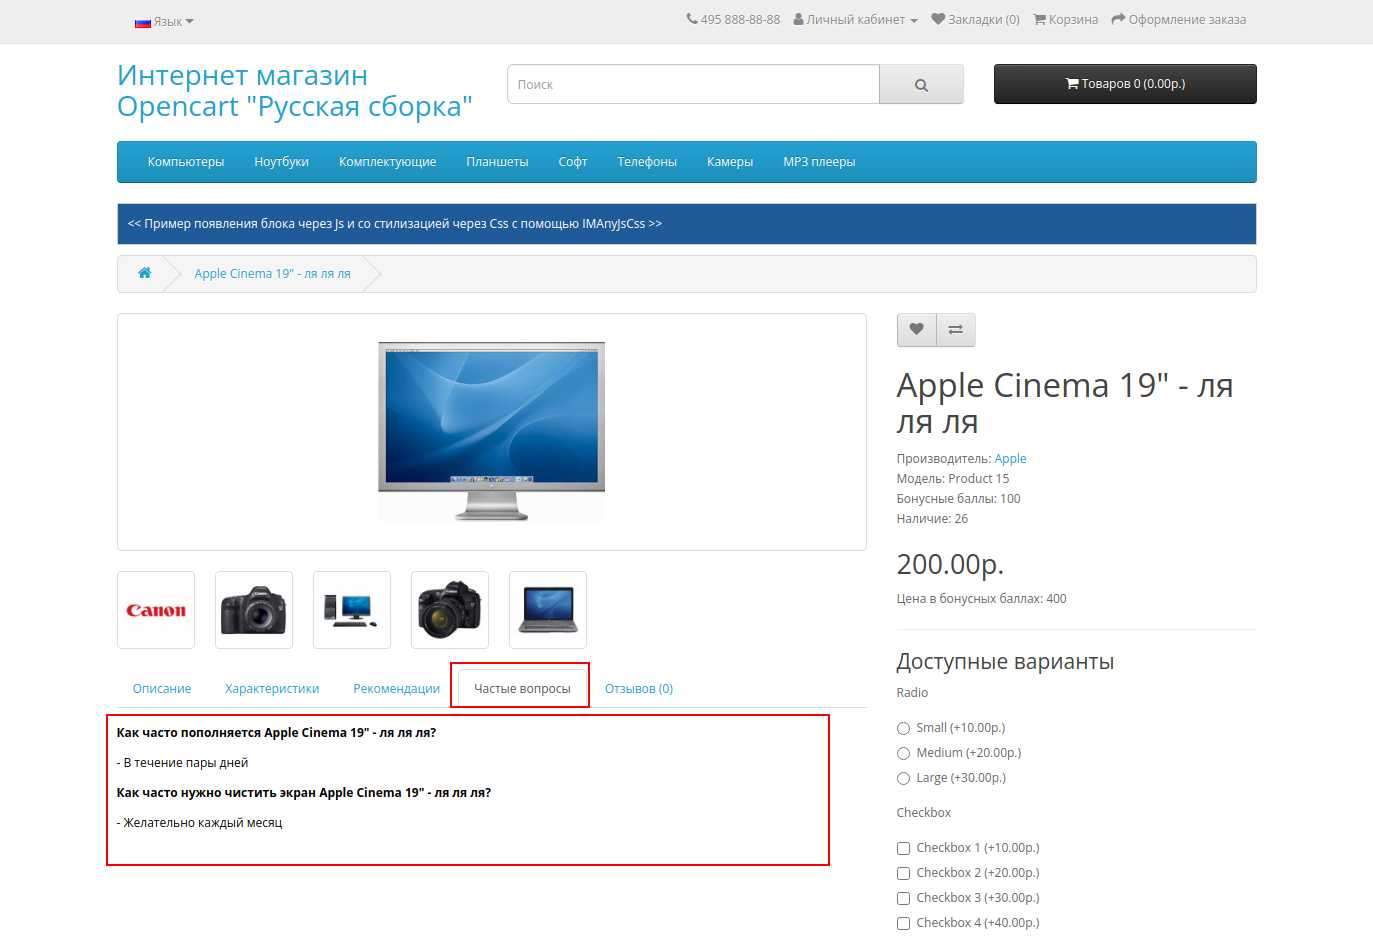Screen dimensions: 1373x936
Task: Select the Medium (+20.00р.) radio option
Action: (x=903, y=753)
